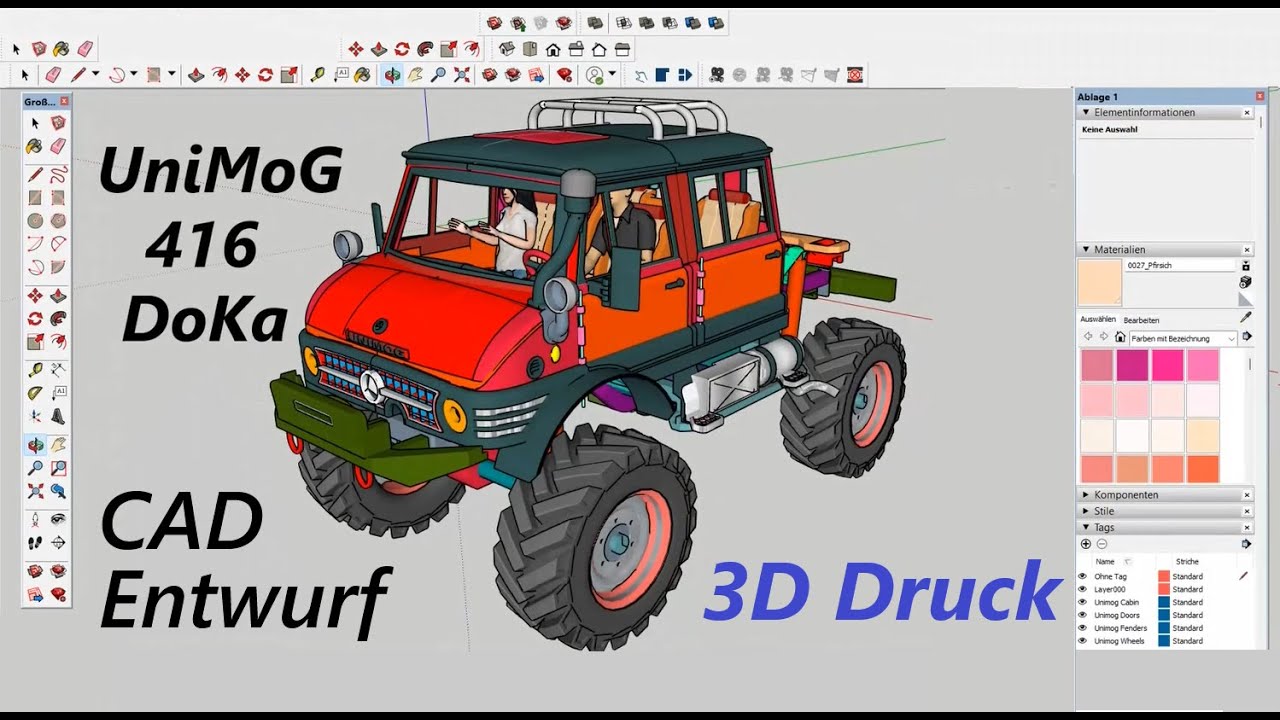
Task: Toggle visibility of Layer000
Action: (1082, 589)
